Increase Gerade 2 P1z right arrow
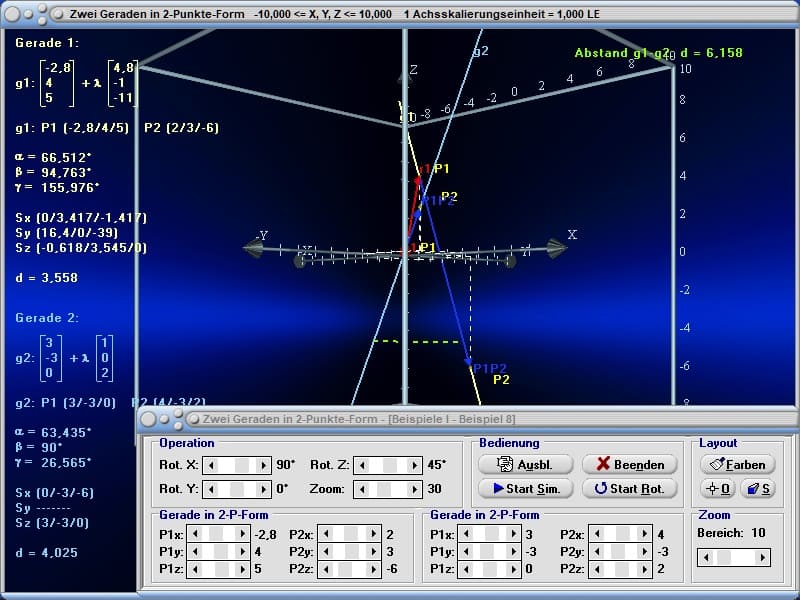800x600 pixels. point(513,569)
